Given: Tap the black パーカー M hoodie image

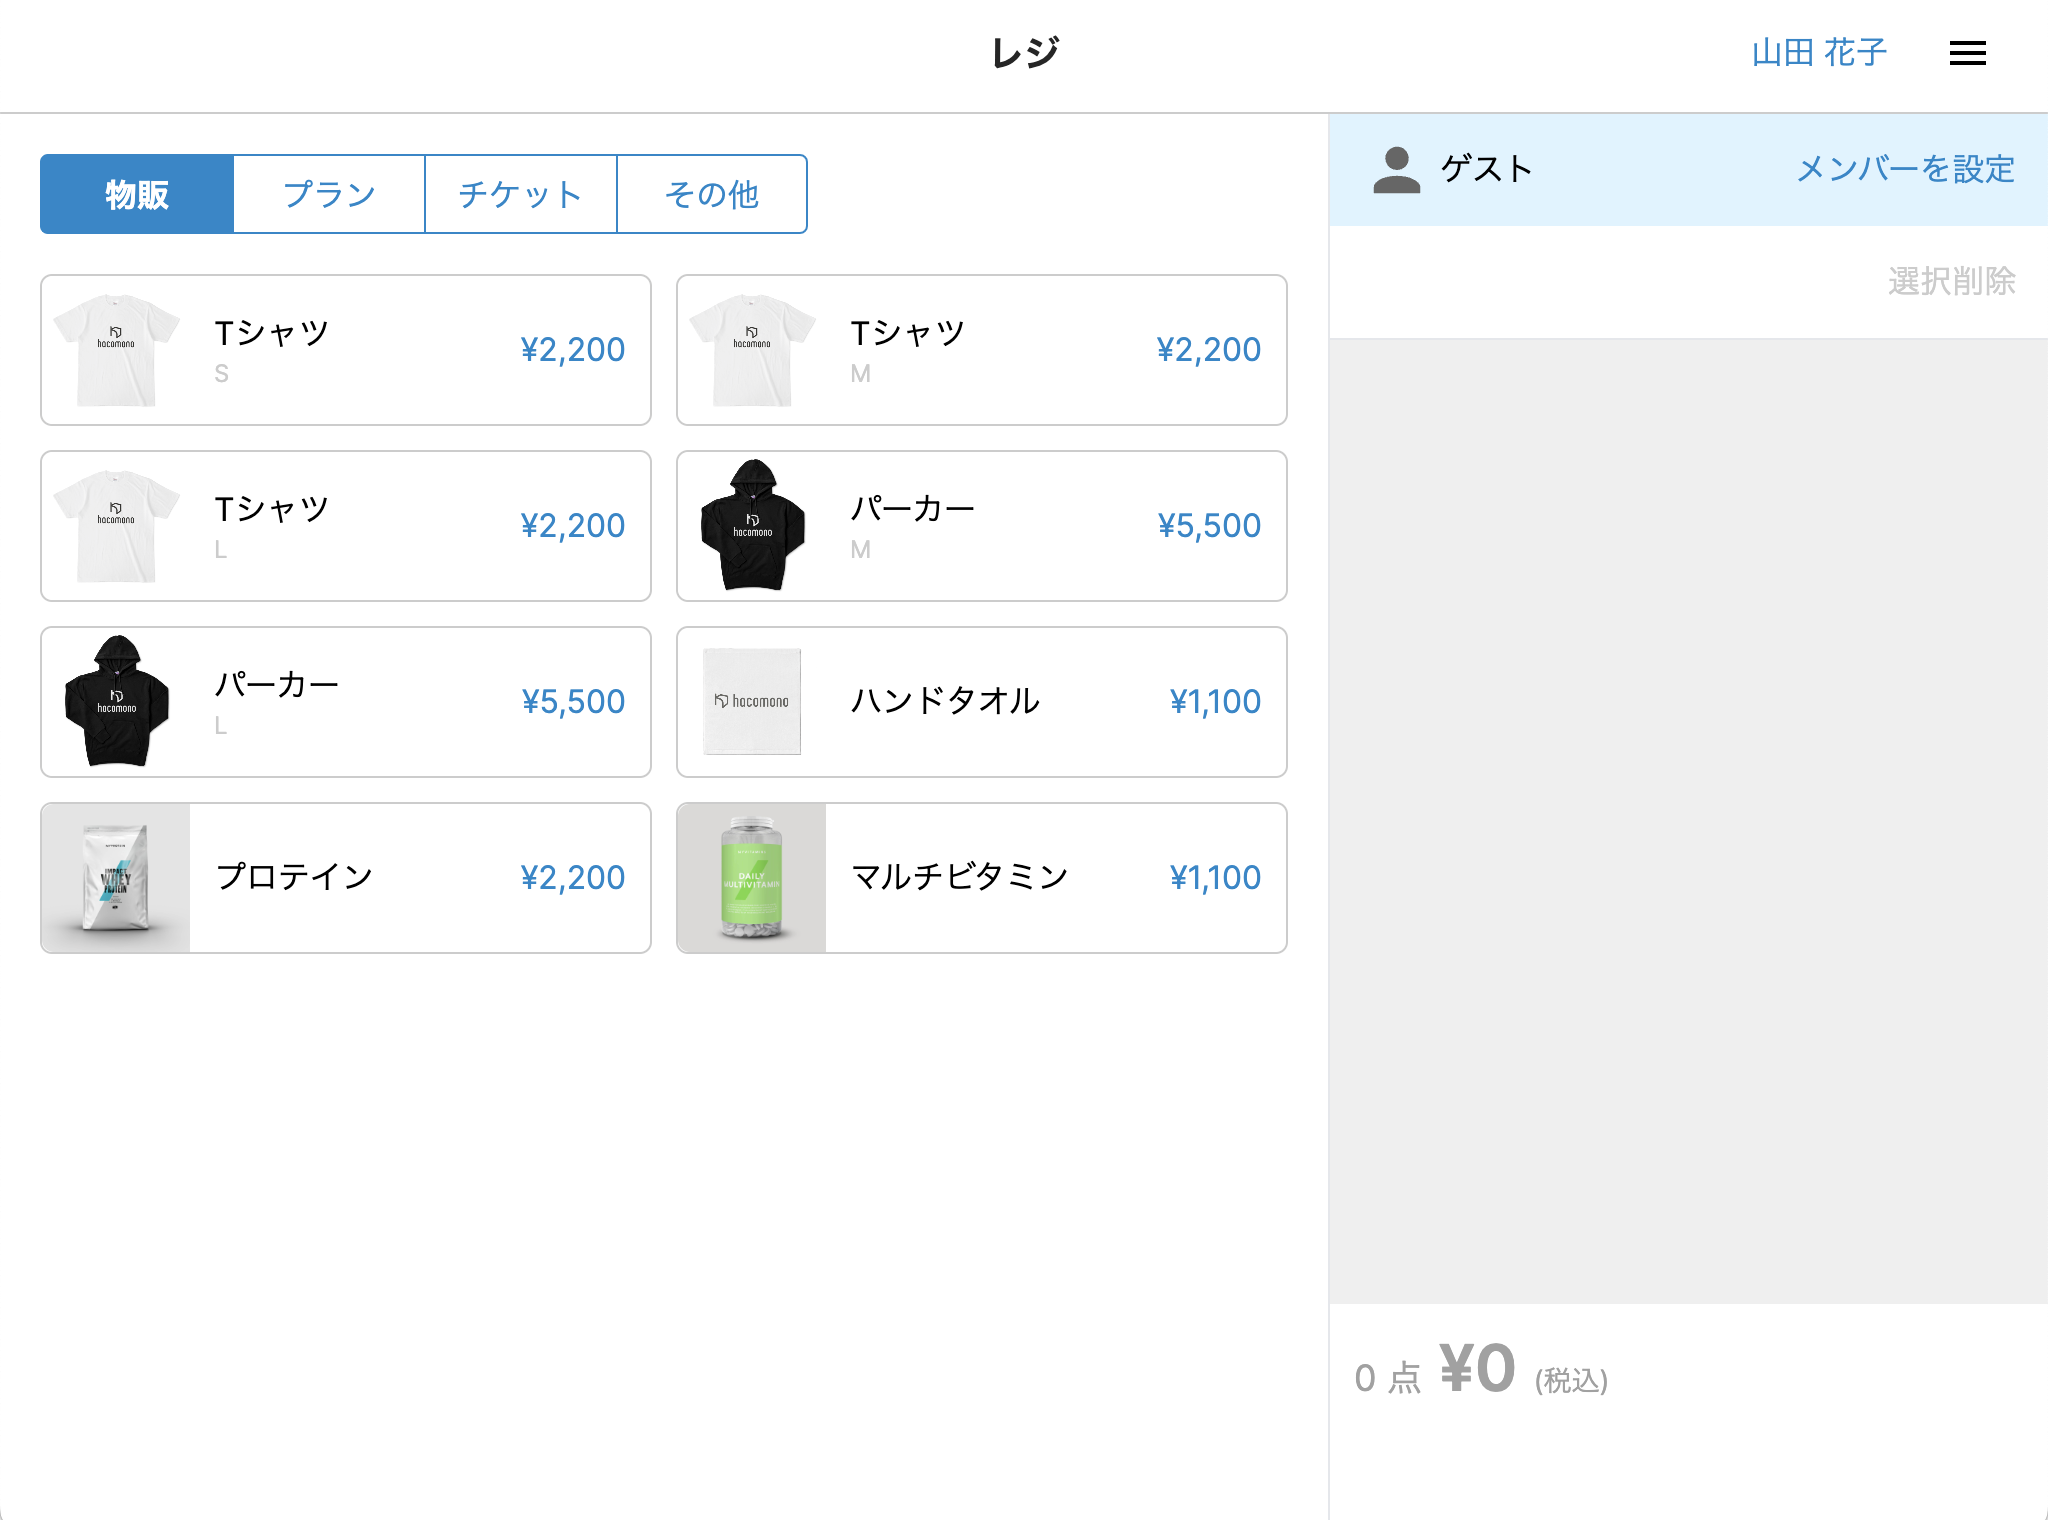Looking at the screenshot, I should point(752,526).
